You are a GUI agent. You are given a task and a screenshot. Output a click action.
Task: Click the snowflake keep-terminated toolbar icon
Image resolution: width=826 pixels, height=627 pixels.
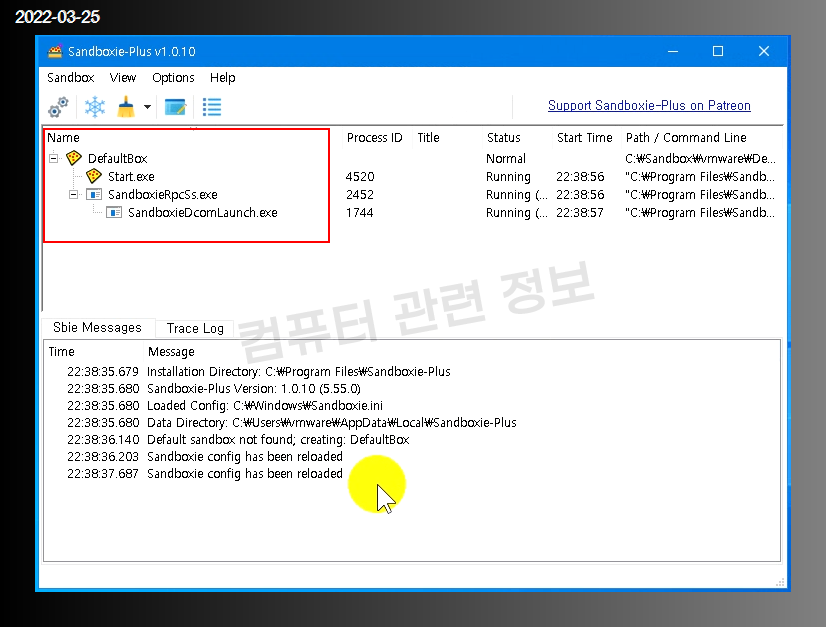coord(95,107)
